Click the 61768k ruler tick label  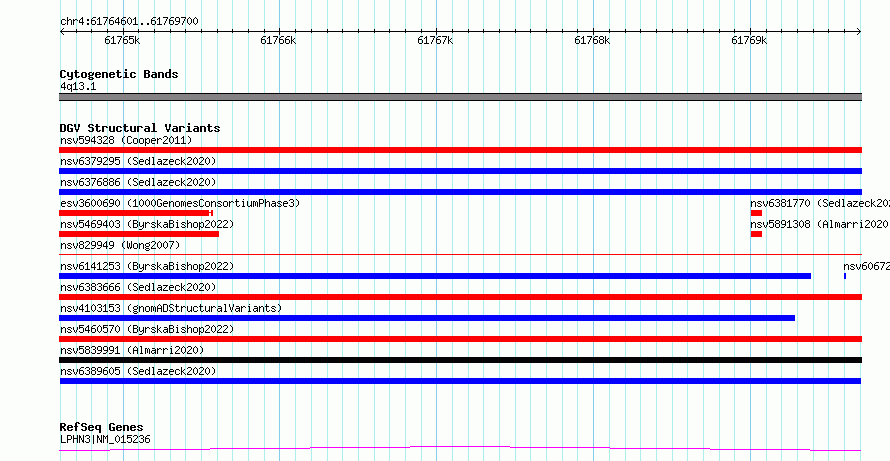pos(592,40)
